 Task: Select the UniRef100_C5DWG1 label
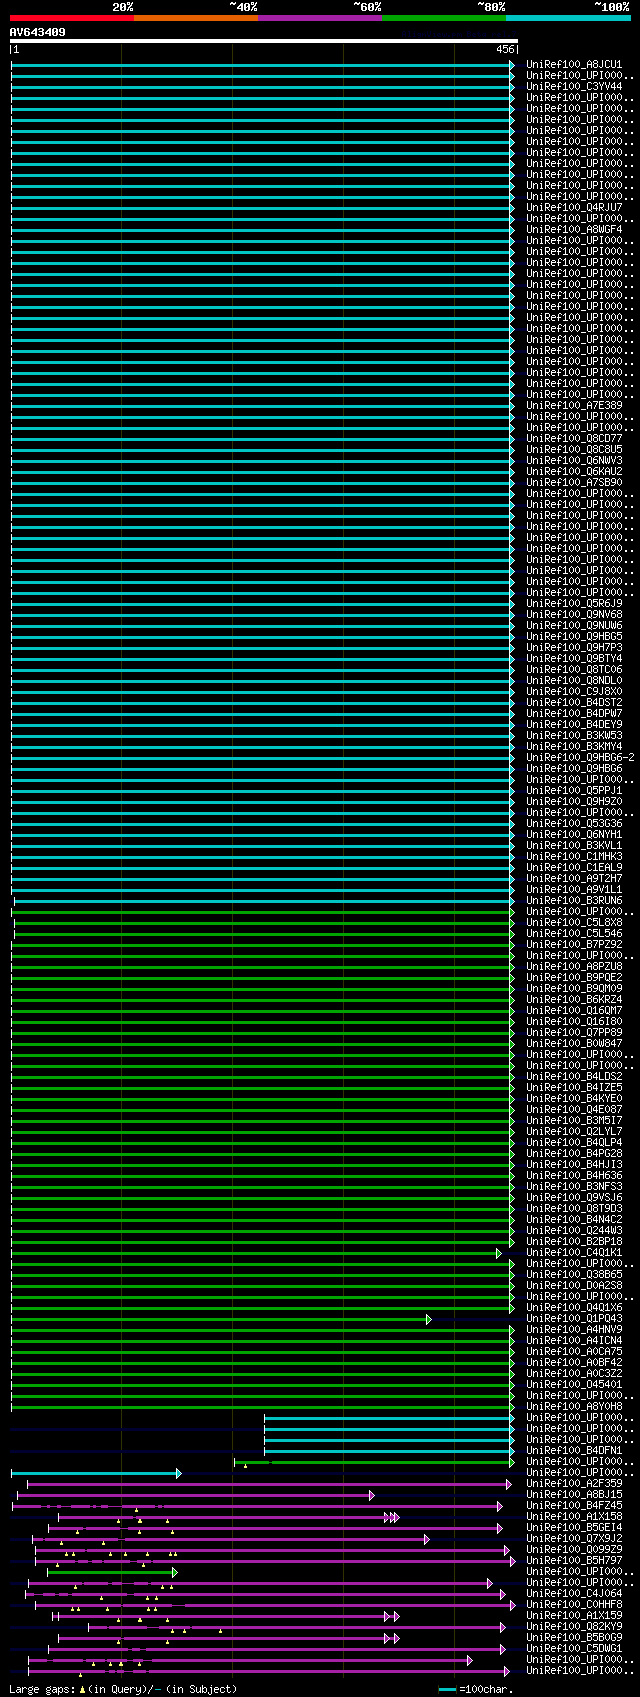(x=574, y=1649)
